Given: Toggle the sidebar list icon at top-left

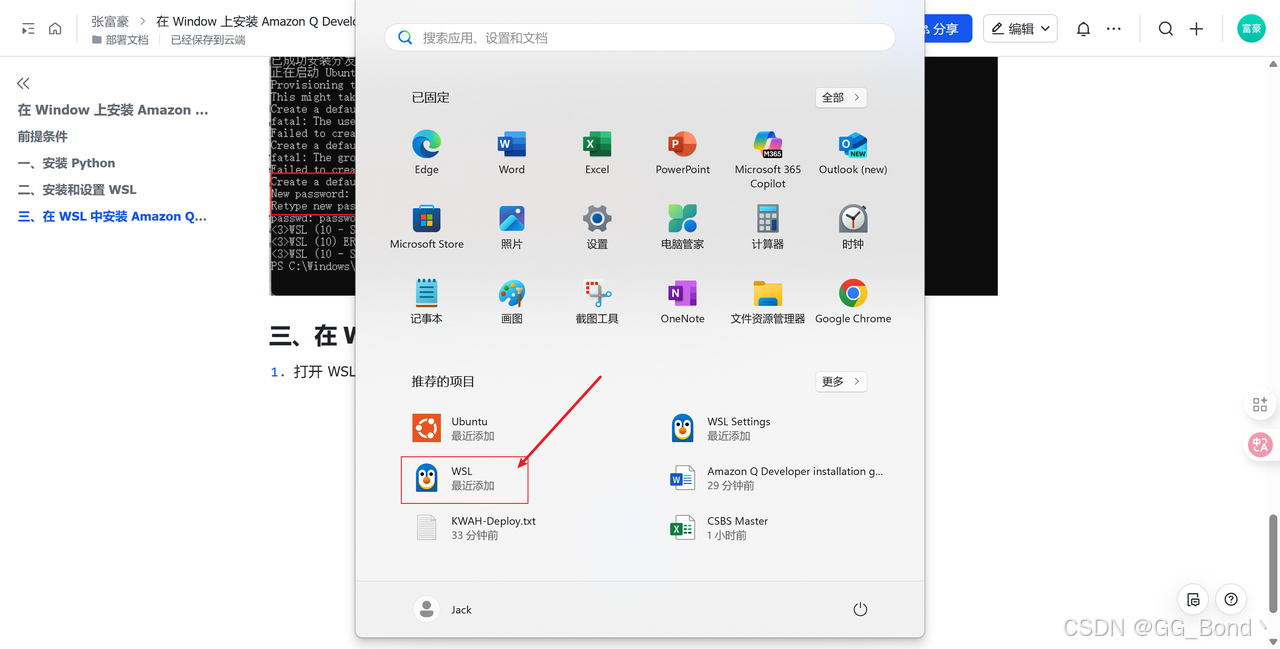Looking at the screenshot, I should point(28,29).
